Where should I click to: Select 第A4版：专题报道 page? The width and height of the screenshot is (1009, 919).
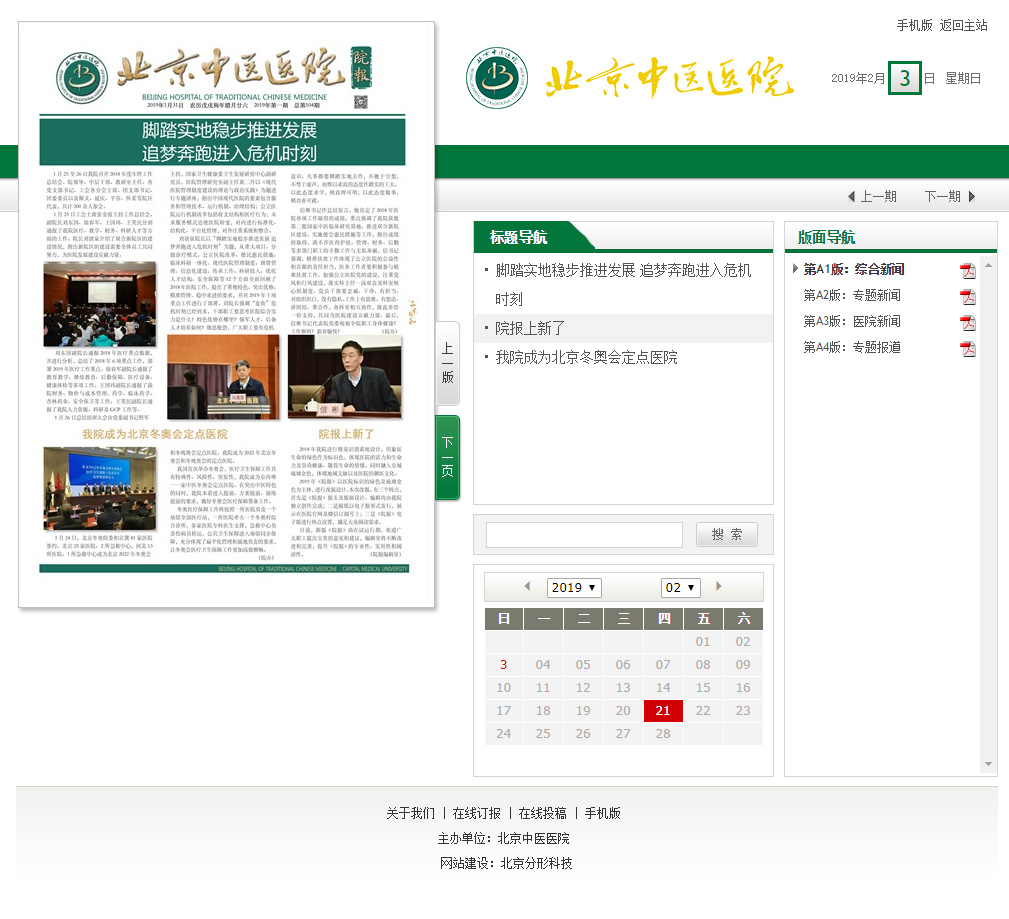tap(852, 348)
